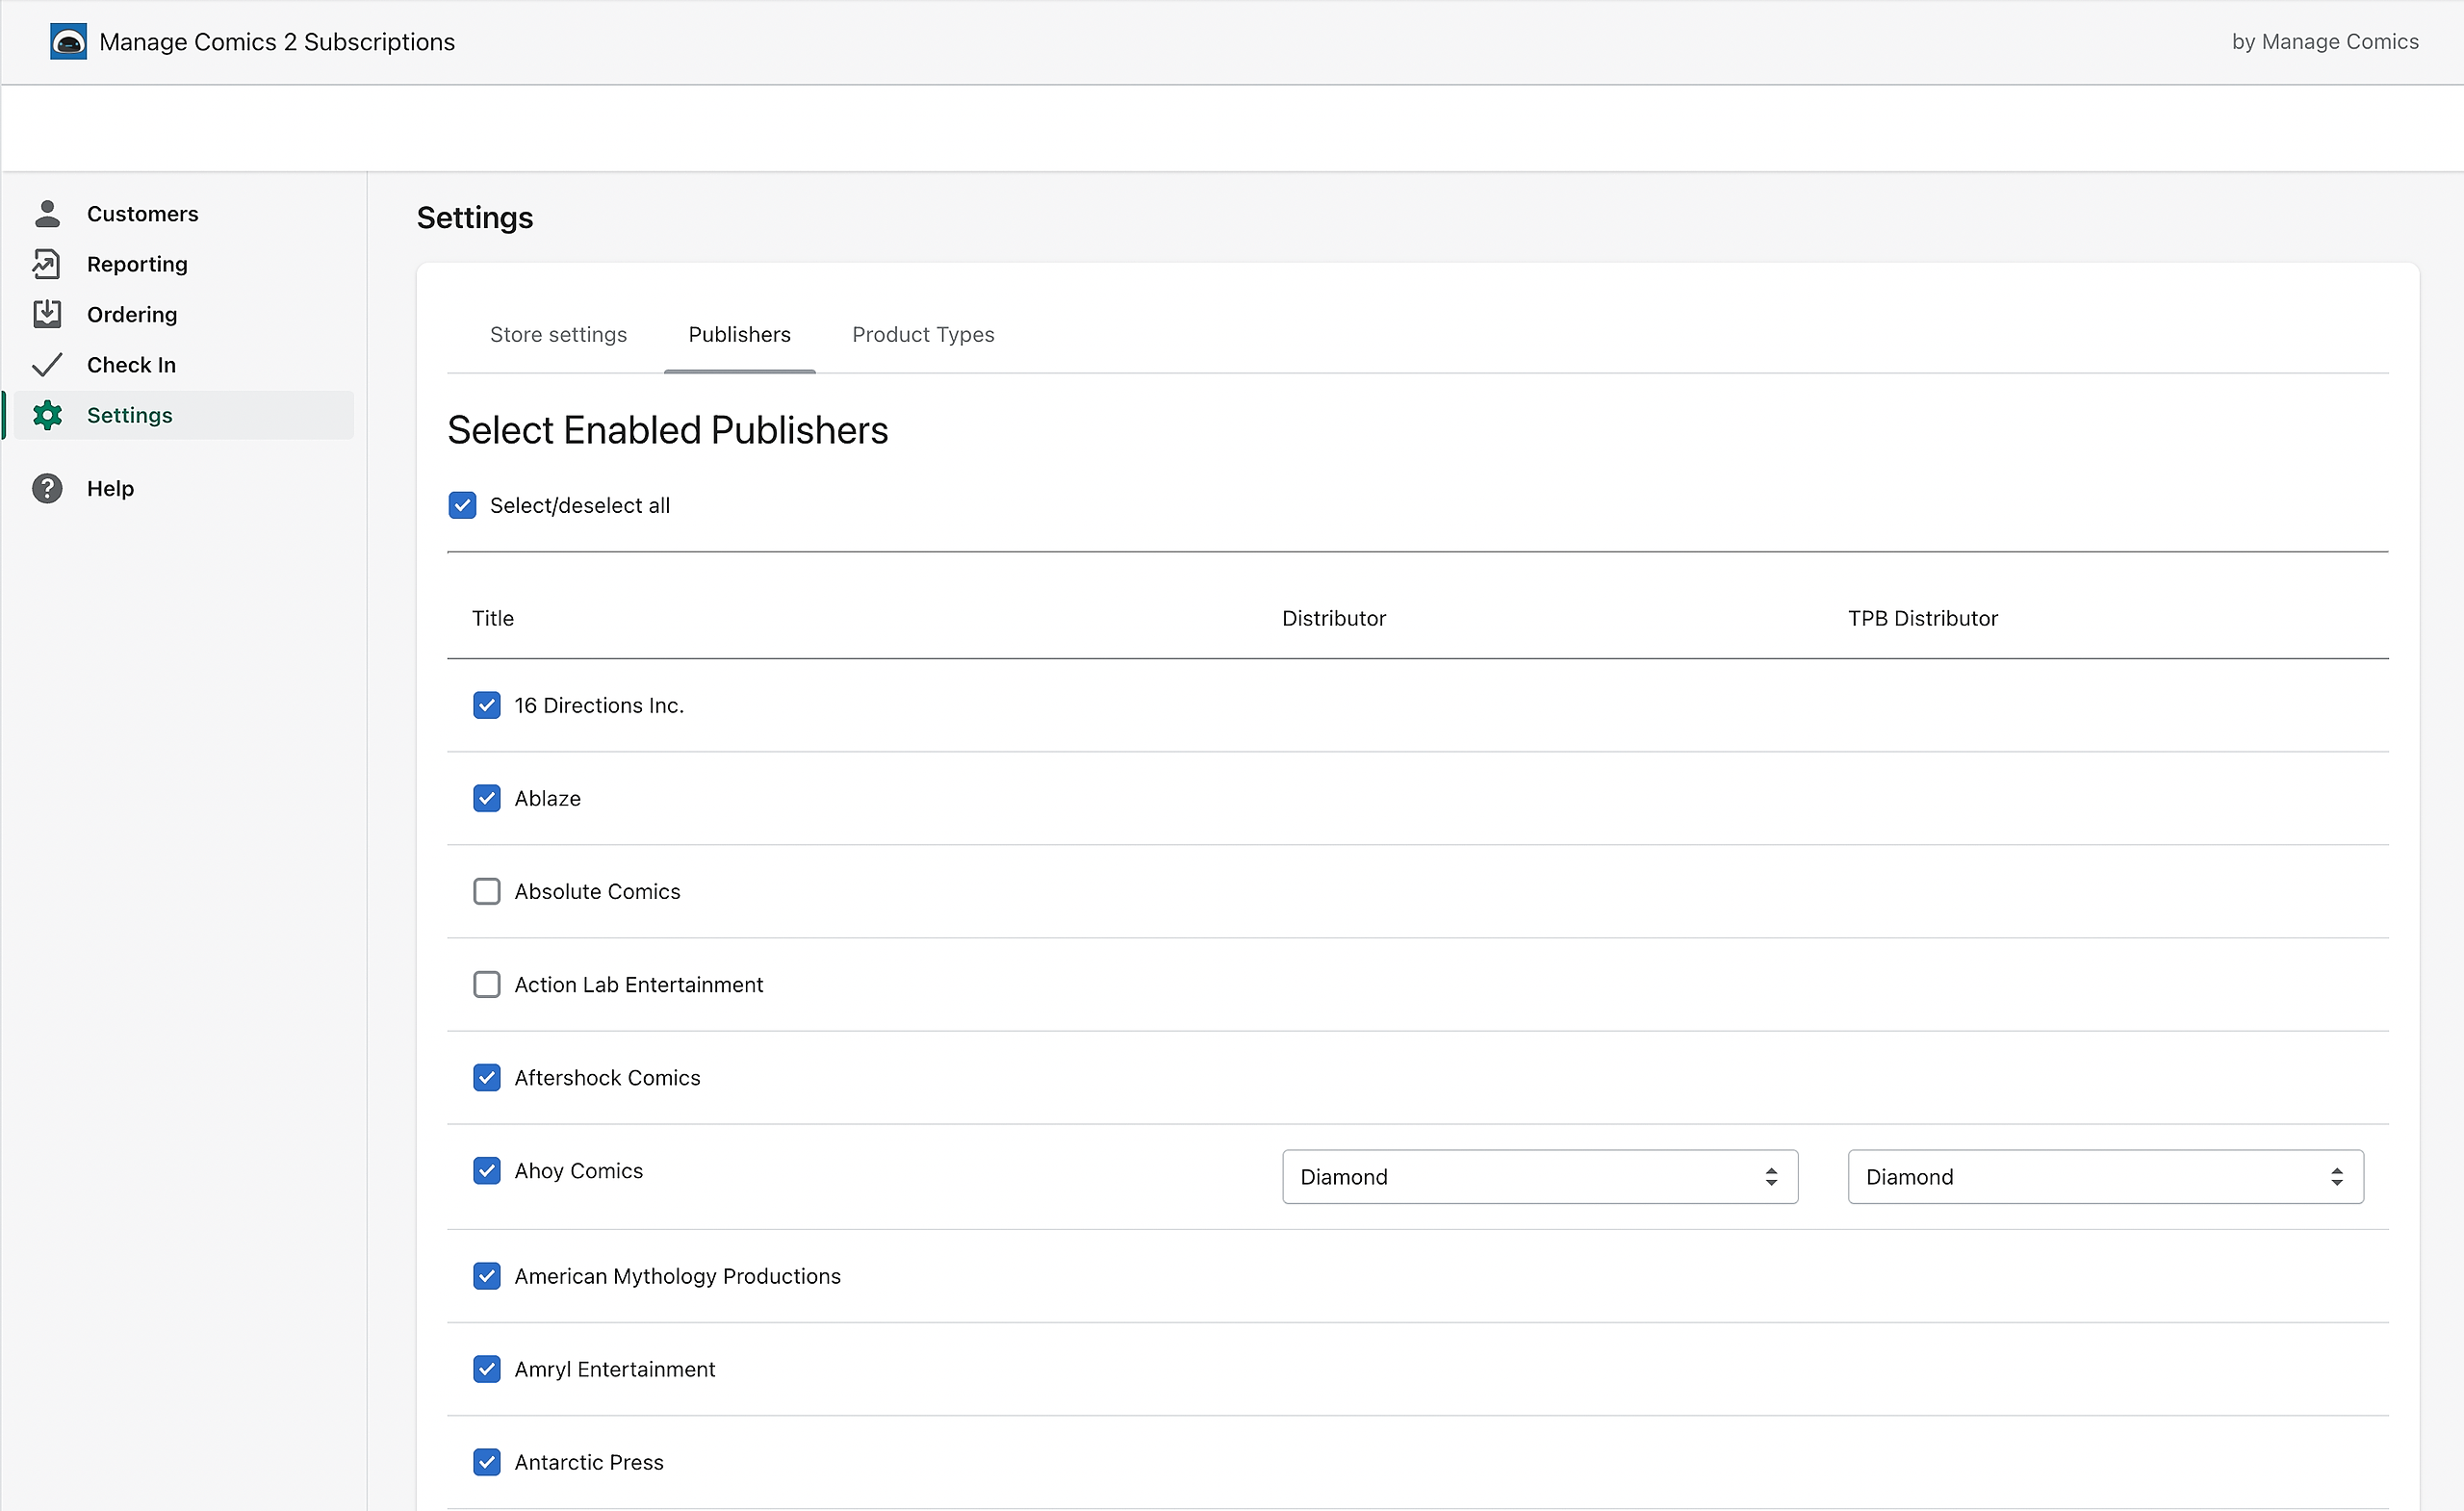
Task: Switch to the Product Types tab
Action: [x=922, y=335]
